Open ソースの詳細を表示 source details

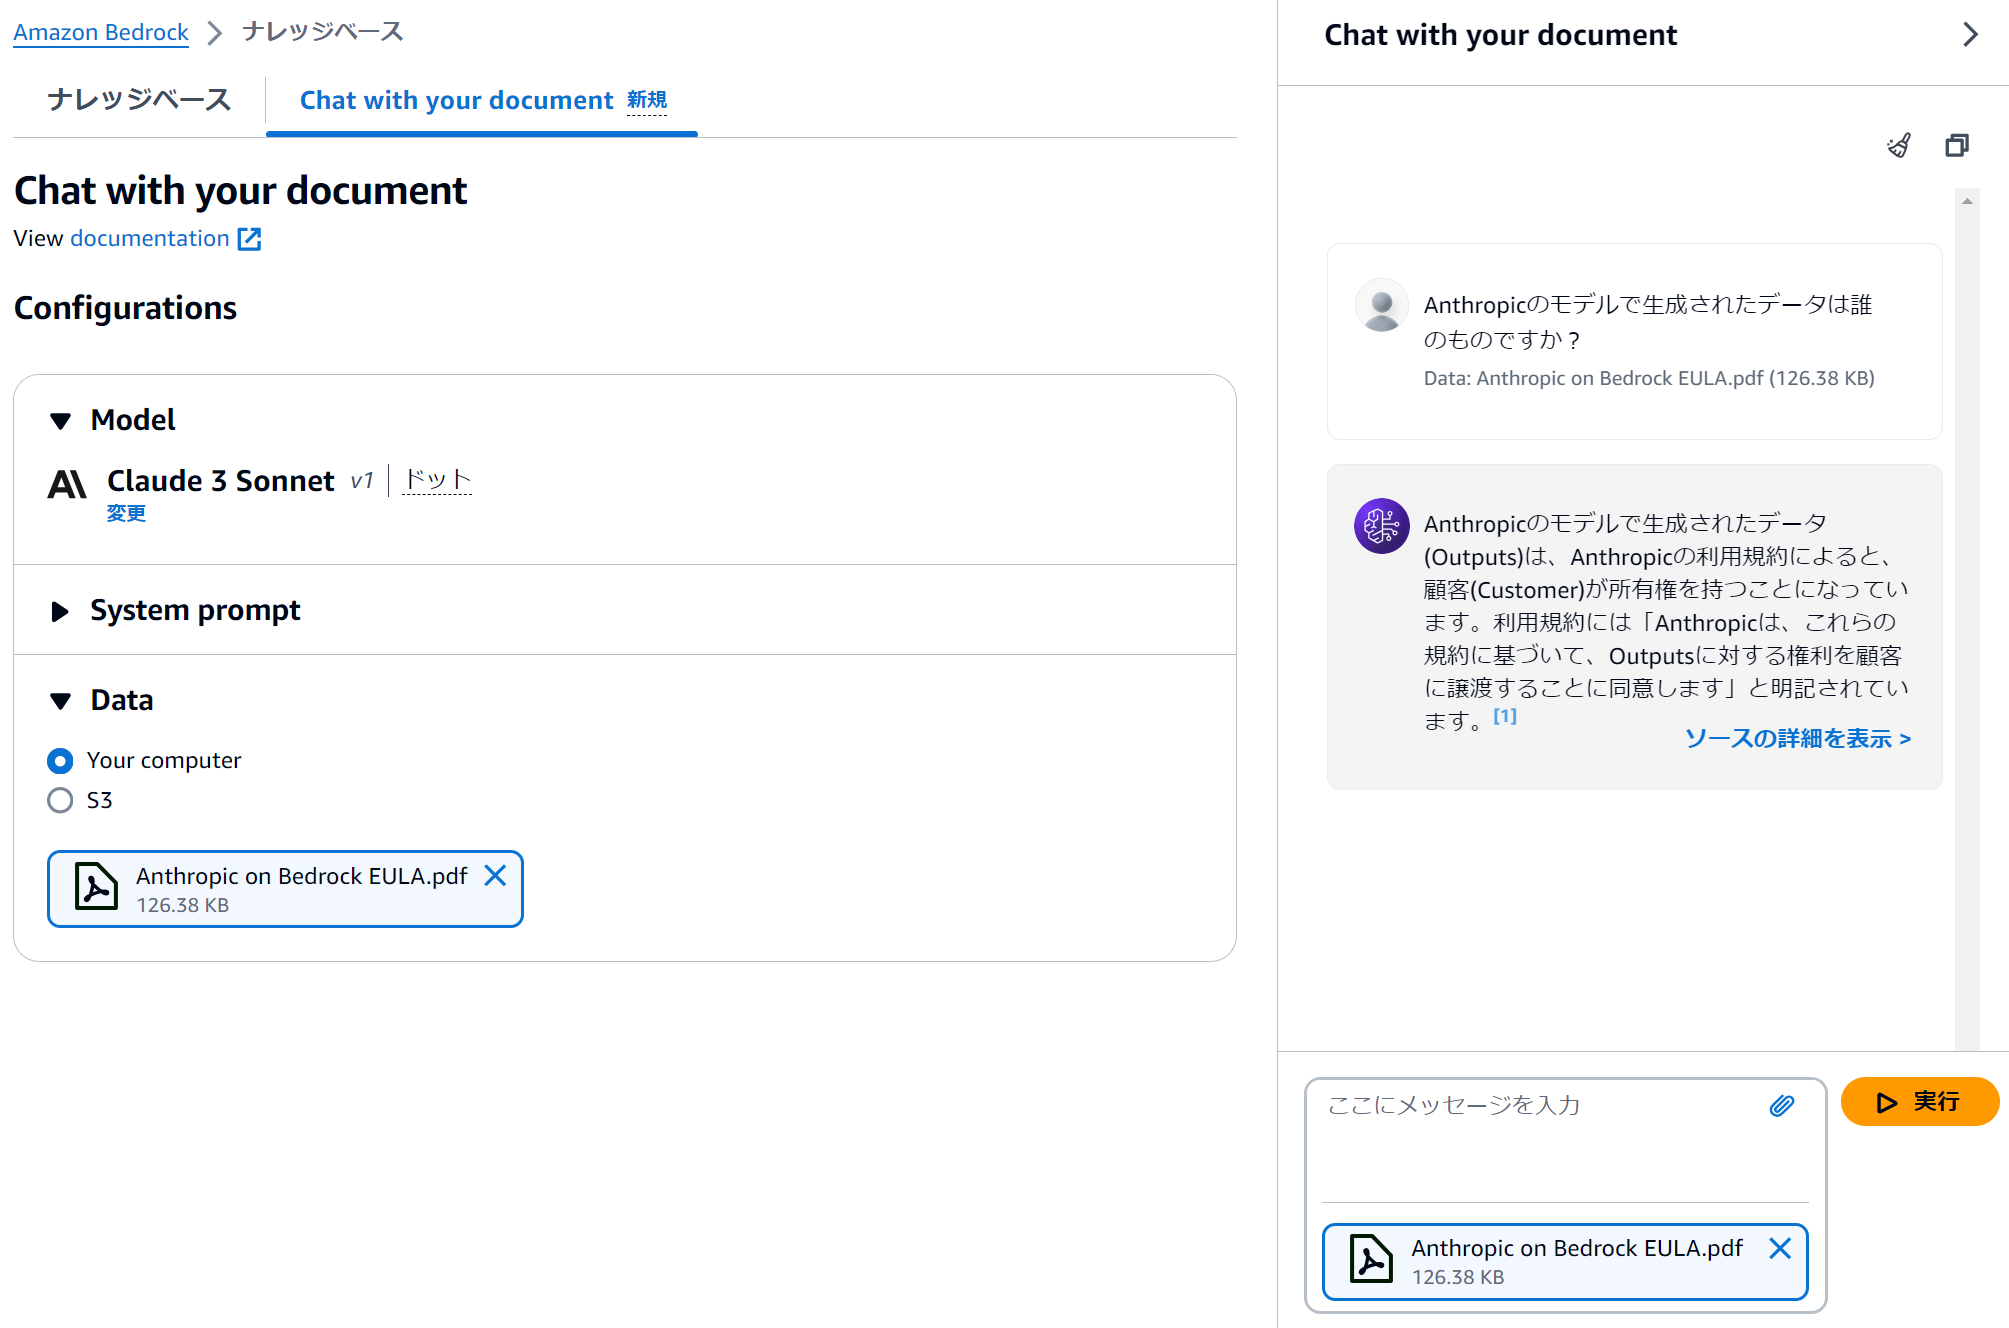1795,738
